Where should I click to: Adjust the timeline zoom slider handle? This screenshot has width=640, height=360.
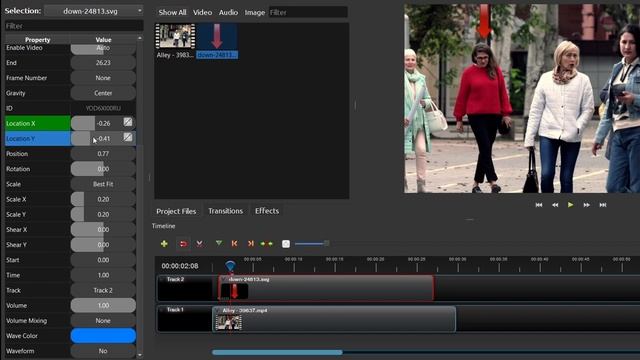click(326, 243)
